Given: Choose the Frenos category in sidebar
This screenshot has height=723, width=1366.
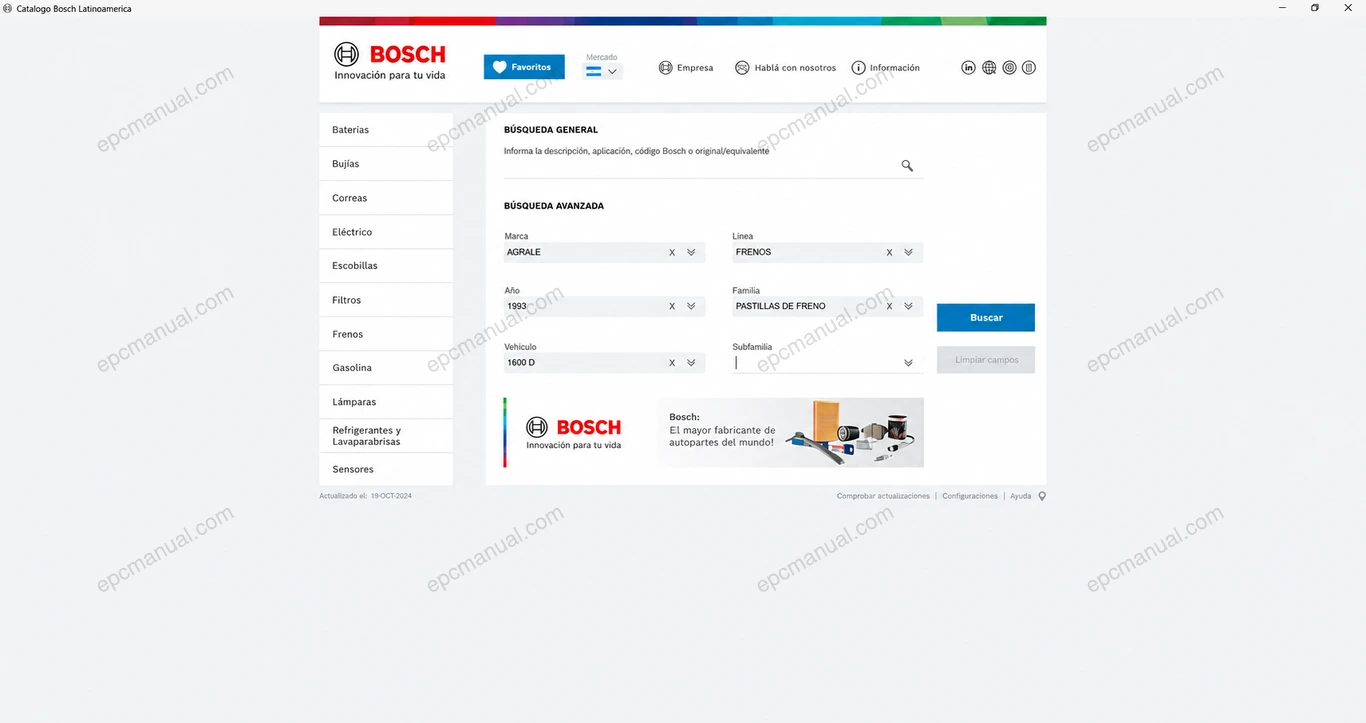Looking at the screenshot, I should 386,334.
